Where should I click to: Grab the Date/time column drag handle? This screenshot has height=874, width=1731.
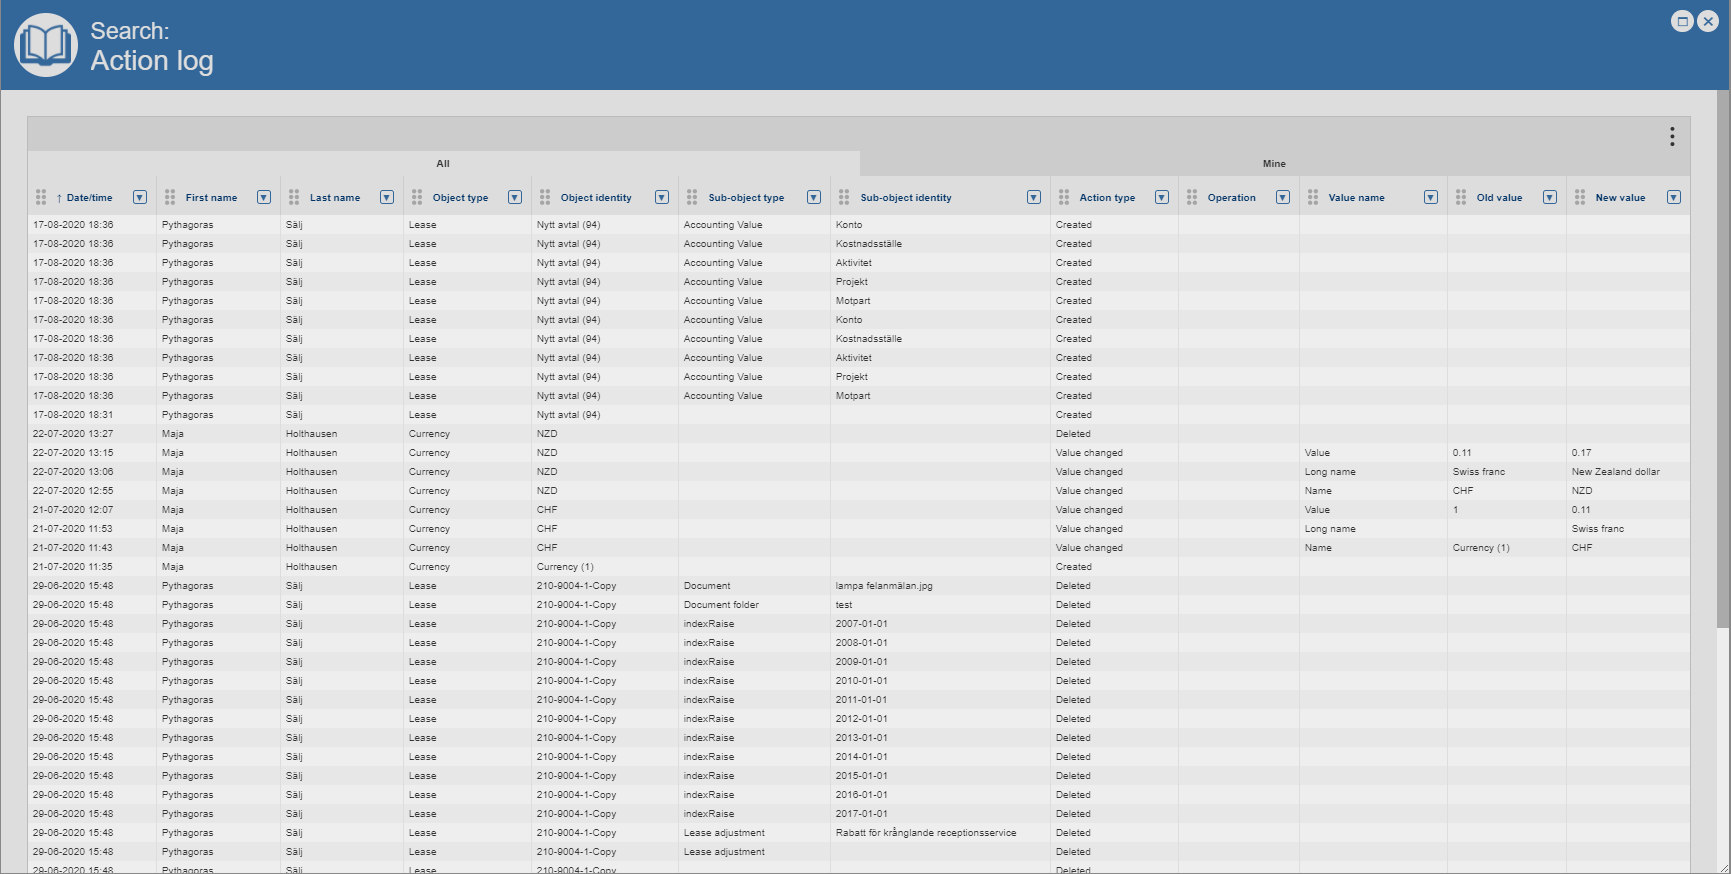[41, 197]
